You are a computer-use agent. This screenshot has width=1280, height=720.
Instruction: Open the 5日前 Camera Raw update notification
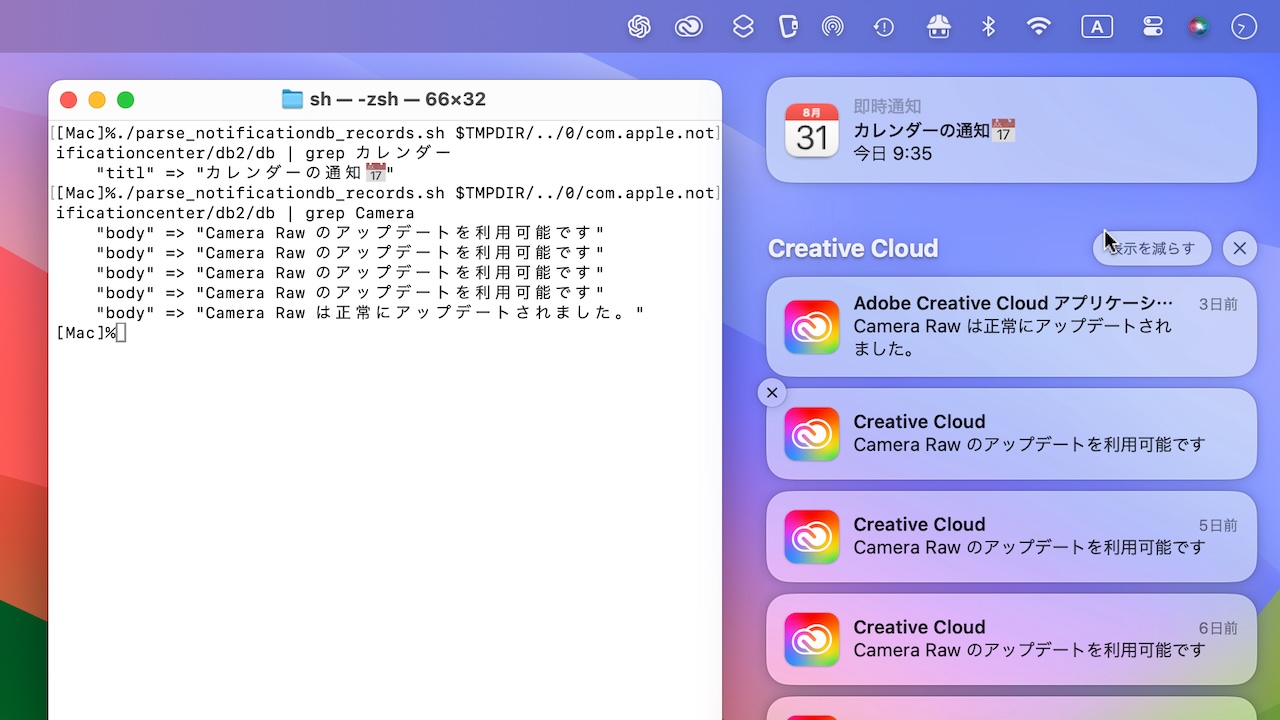[x=1011, y=537]
